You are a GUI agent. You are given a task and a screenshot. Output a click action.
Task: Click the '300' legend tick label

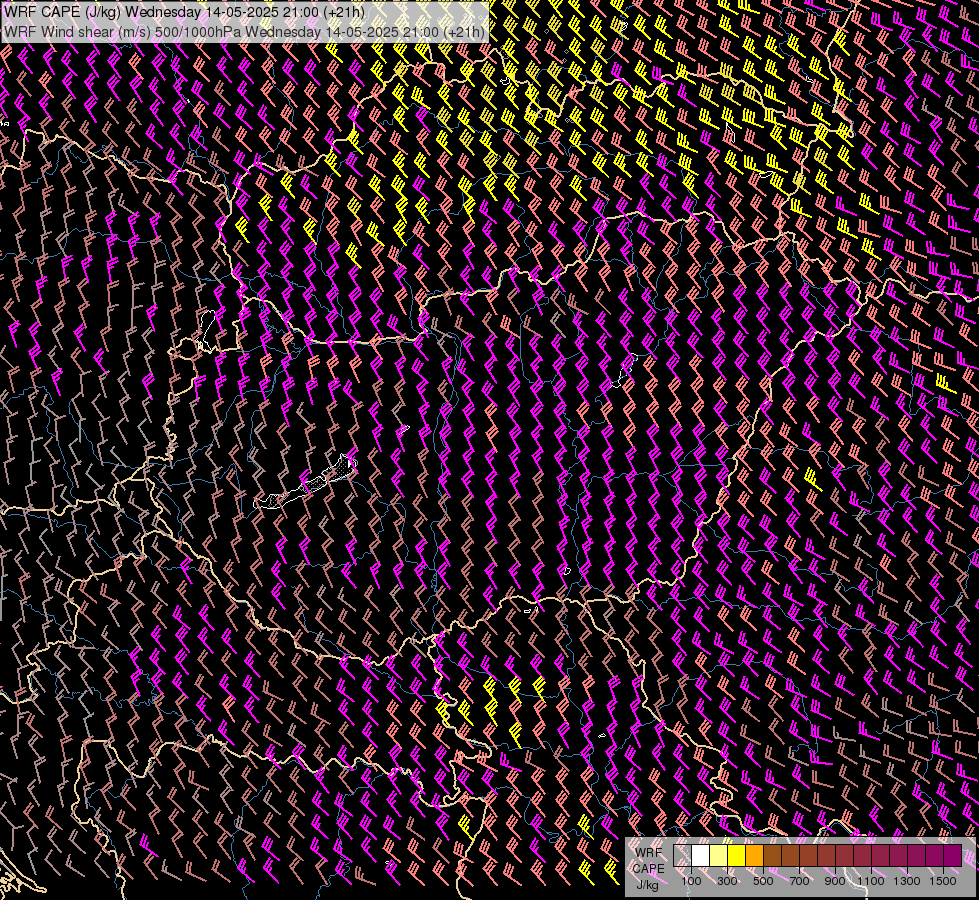point(727,881)
